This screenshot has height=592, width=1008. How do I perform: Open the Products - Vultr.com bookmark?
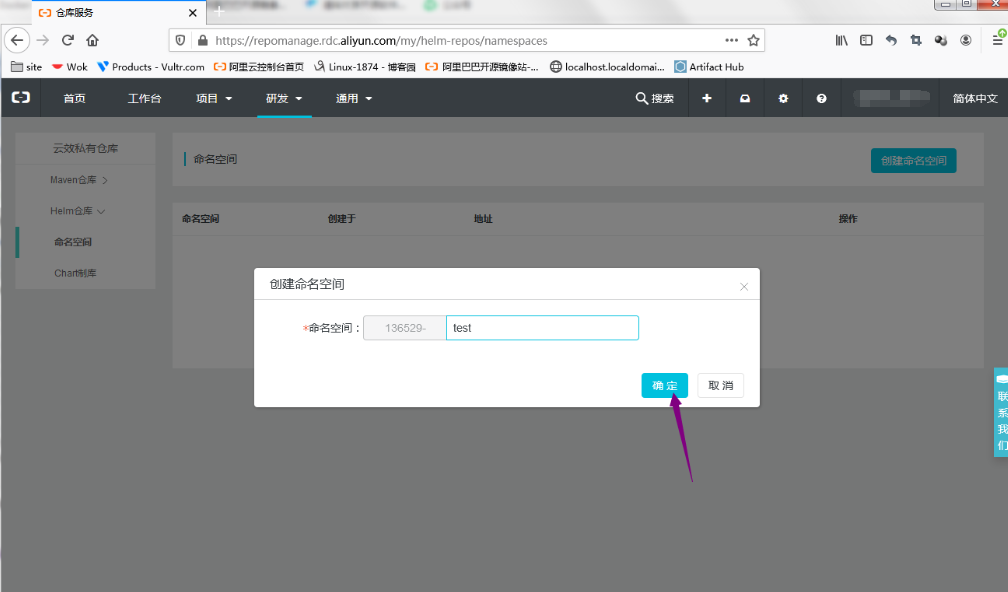(x=150, y=67)
